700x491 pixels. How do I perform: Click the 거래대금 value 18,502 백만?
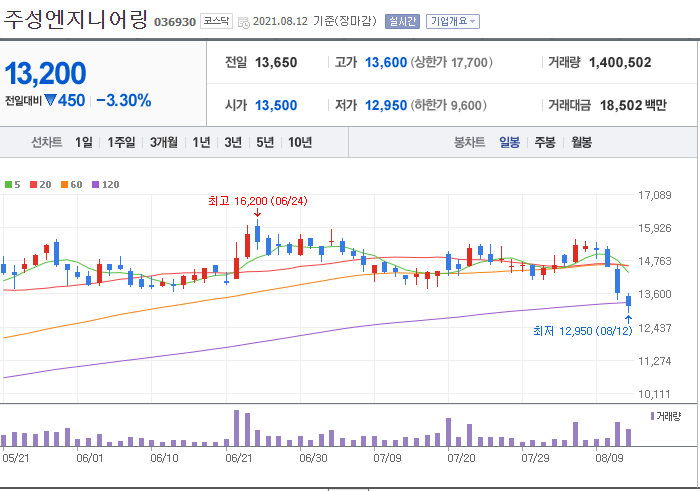[633, 105]
